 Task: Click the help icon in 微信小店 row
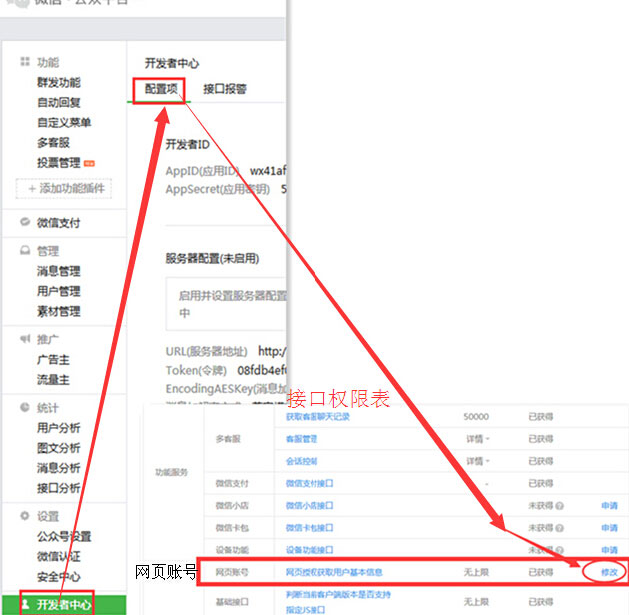pyautogui.click(x=559, y=506)
